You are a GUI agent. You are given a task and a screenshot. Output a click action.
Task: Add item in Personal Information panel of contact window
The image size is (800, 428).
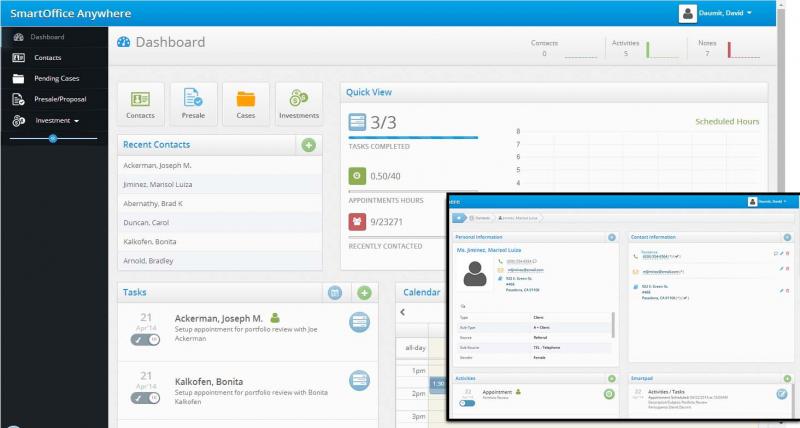(x=611, y=237)
